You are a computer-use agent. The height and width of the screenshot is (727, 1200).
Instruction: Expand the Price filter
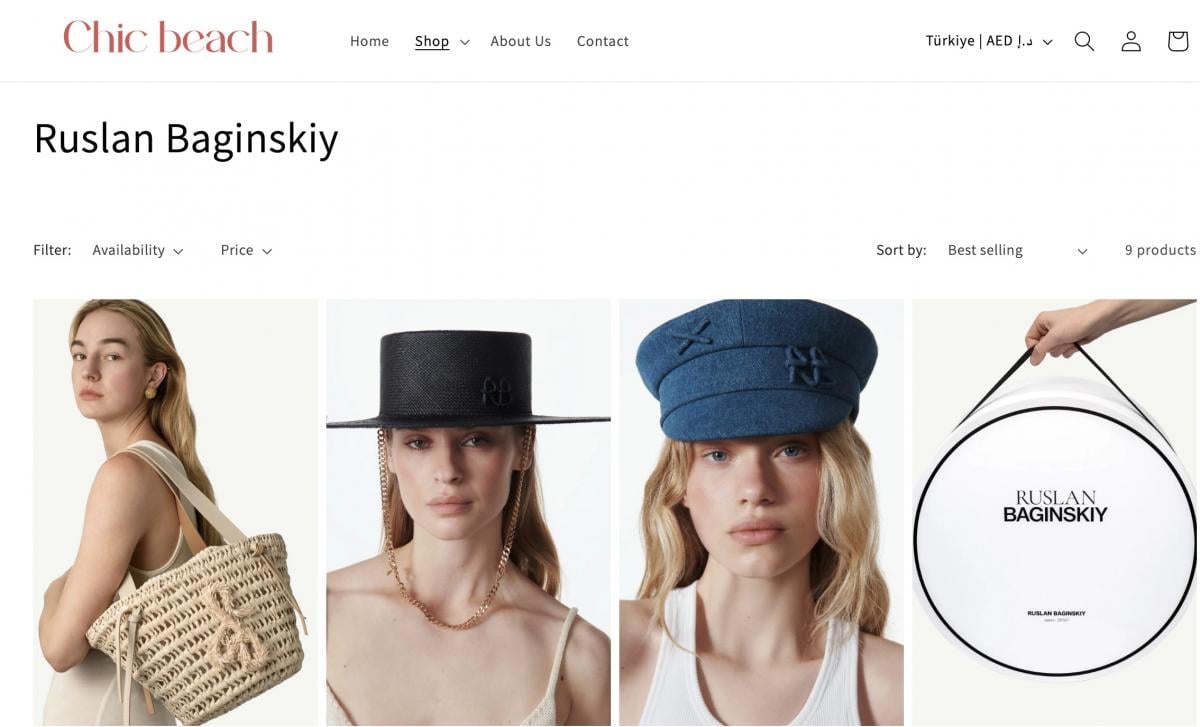point(246,250)
